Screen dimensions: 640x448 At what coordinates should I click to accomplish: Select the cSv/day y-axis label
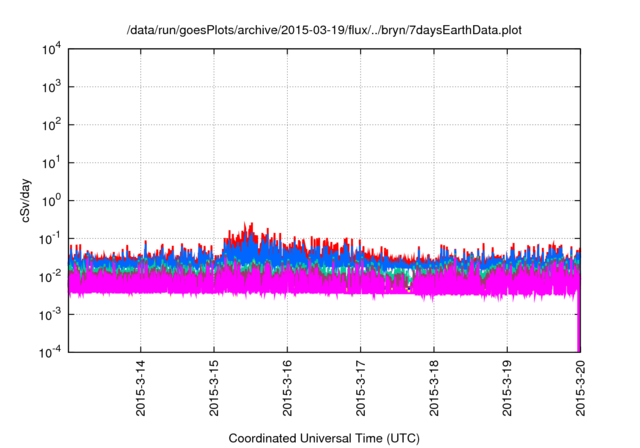click(25, 200)
